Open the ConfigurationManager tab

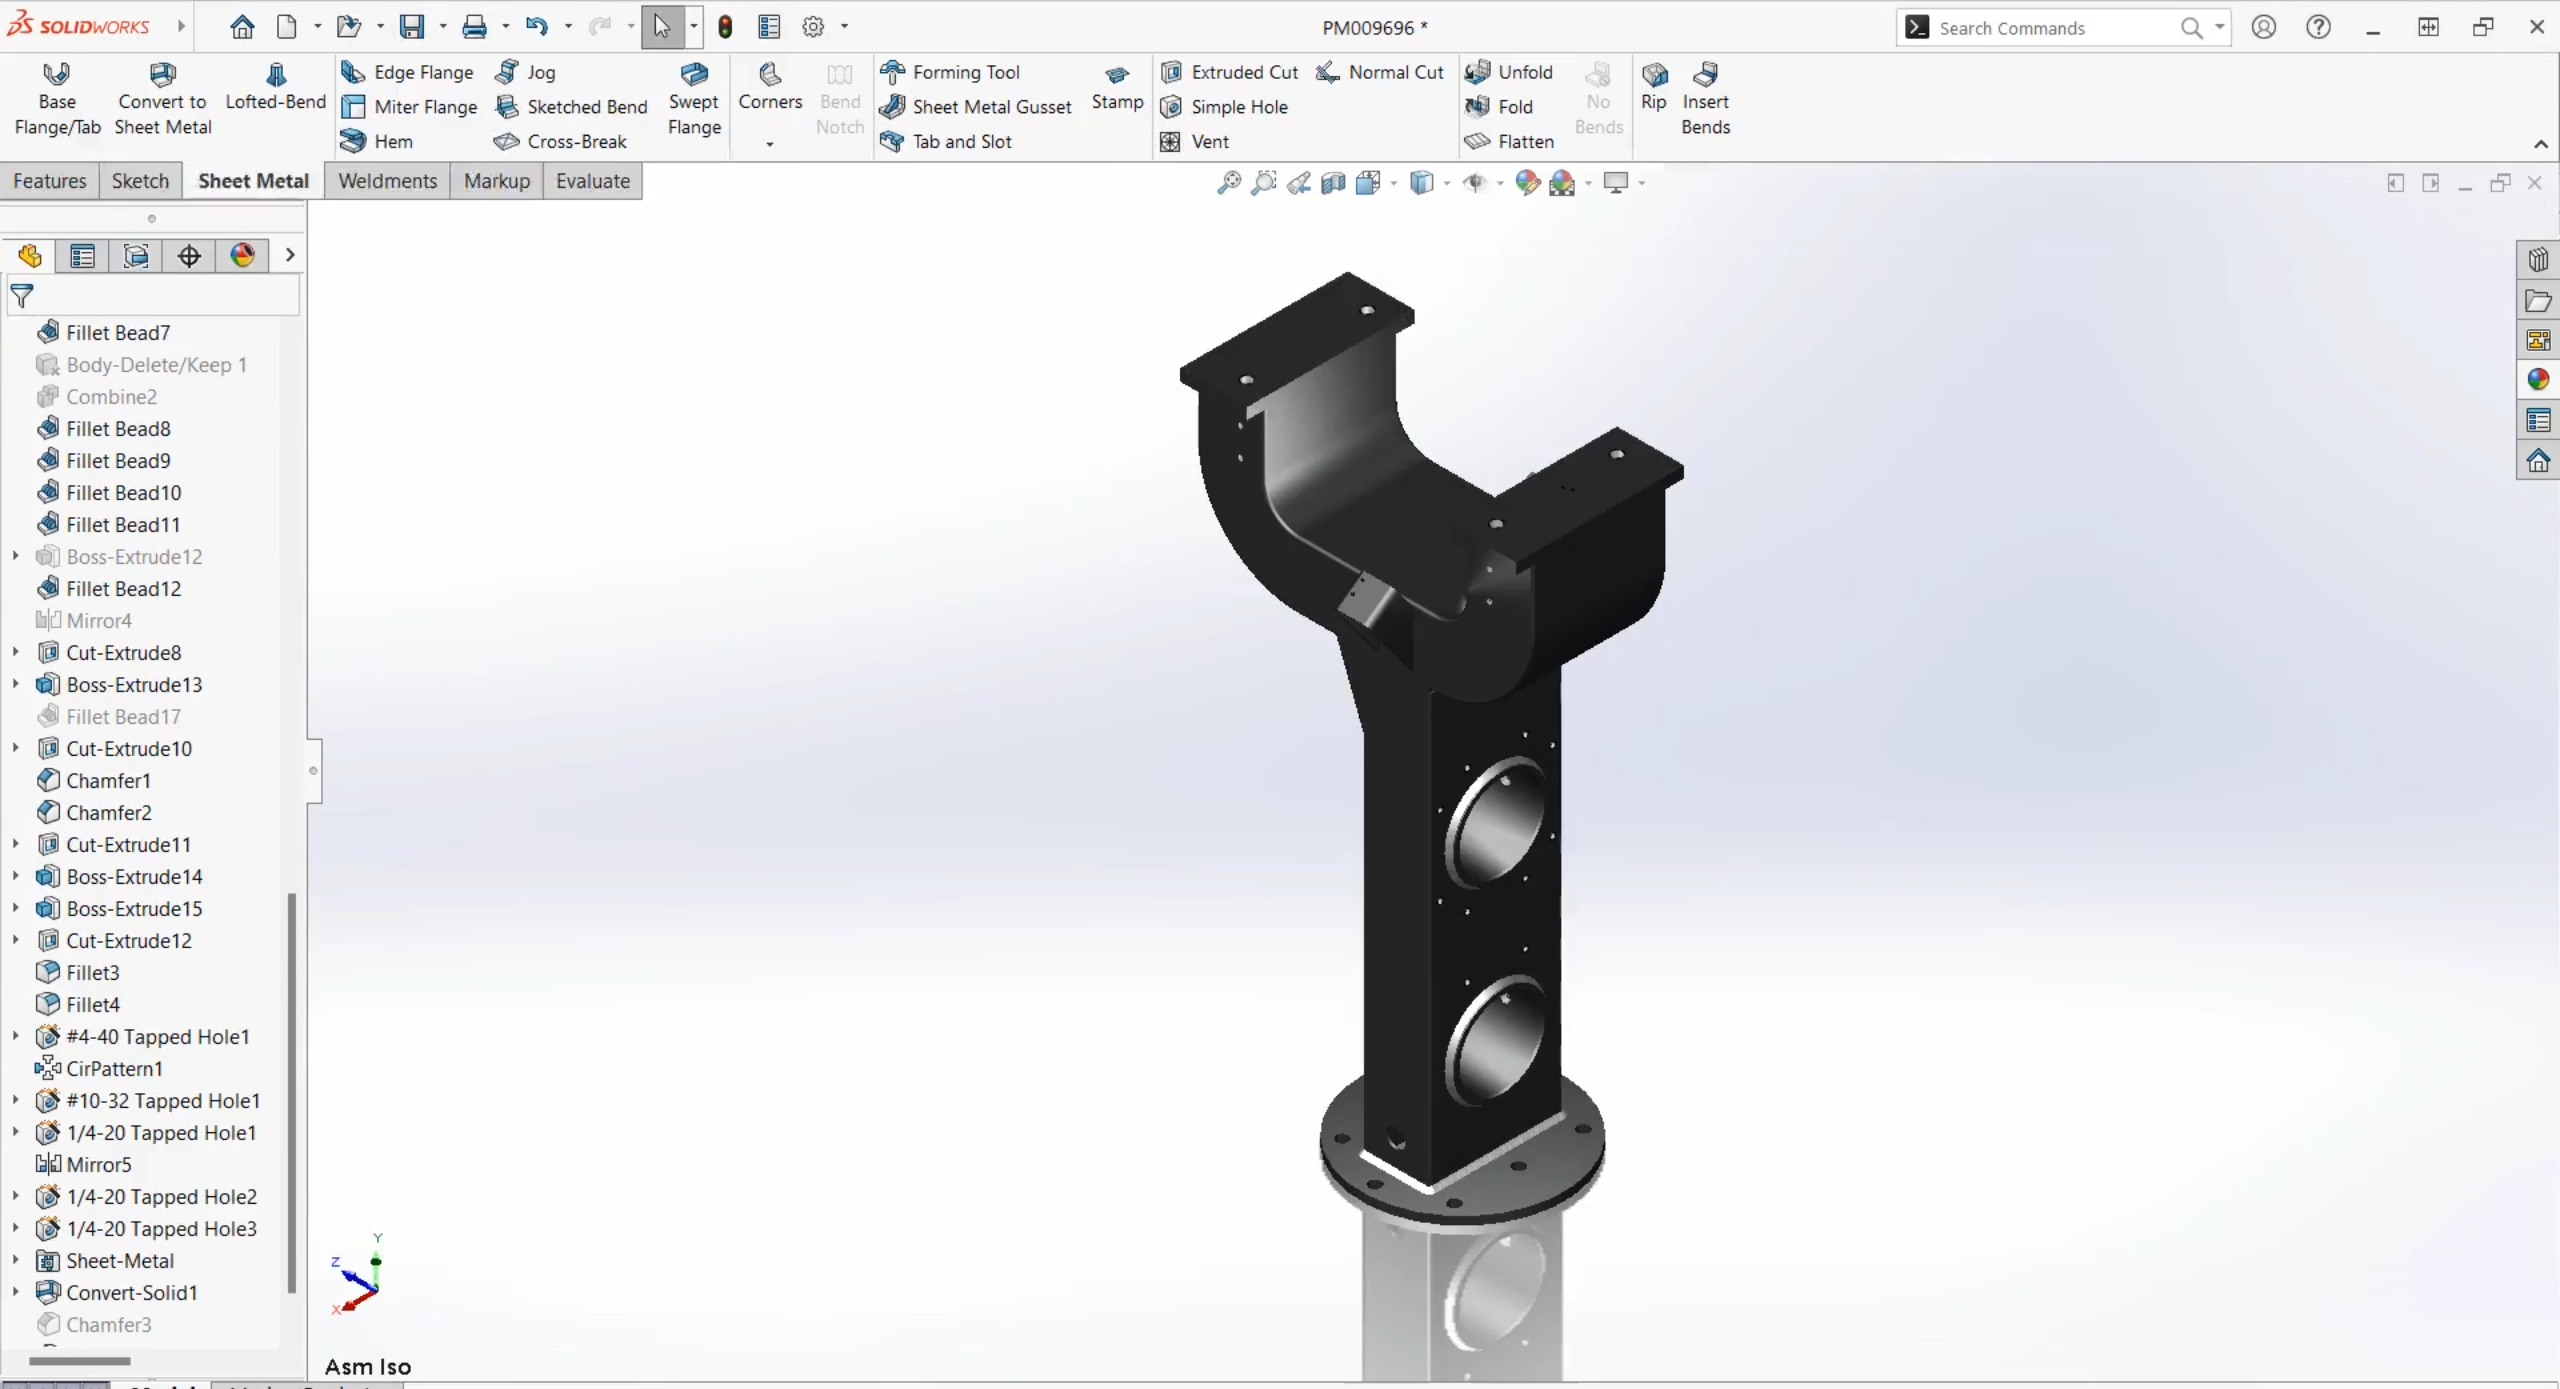(136, 256)
